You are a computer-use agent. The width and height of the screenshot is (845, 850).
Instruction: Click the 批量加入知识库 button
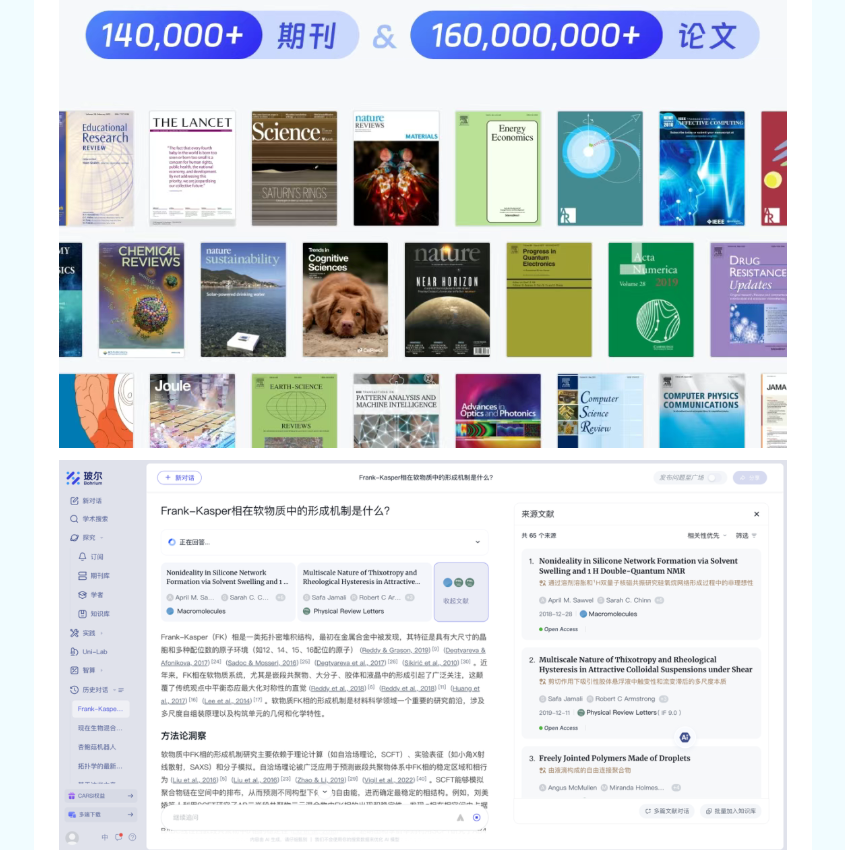(729, 811)
